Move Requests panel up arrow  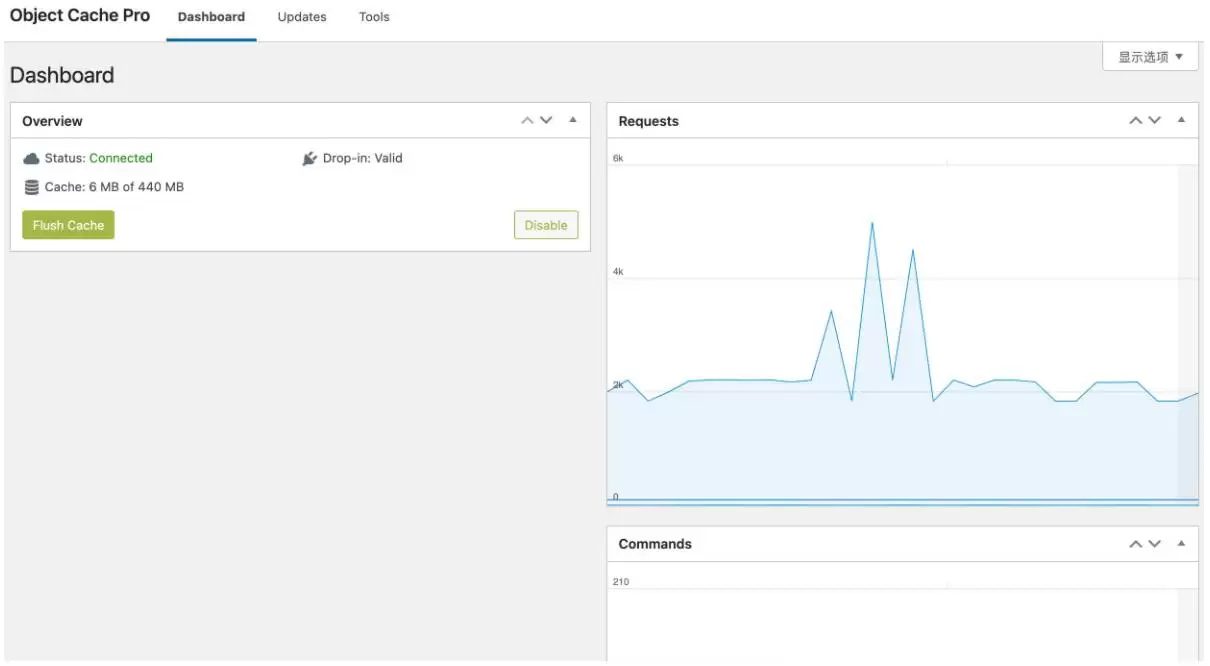coord(1135,120)
